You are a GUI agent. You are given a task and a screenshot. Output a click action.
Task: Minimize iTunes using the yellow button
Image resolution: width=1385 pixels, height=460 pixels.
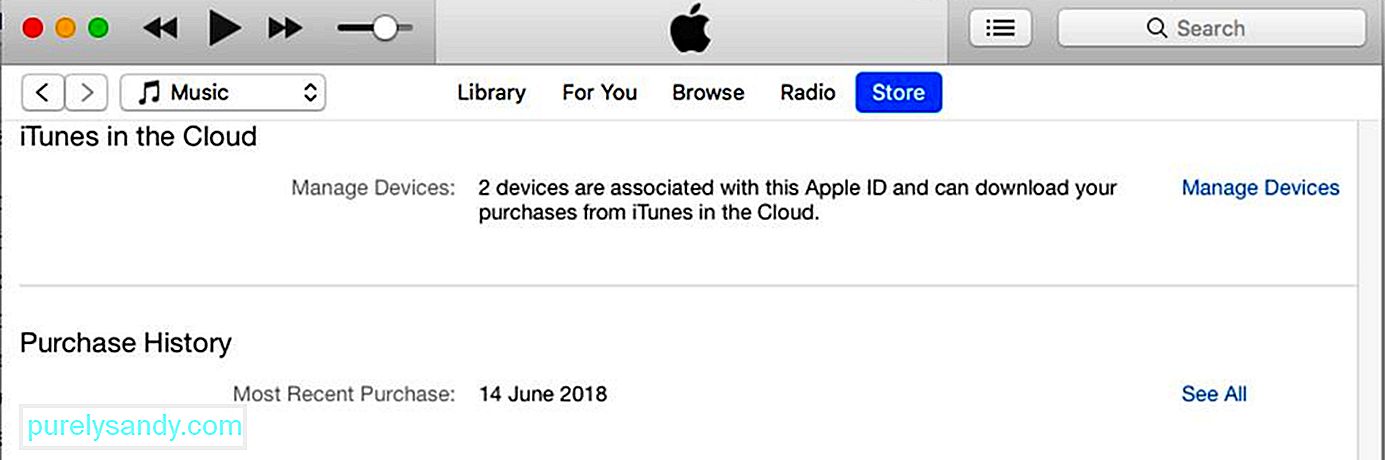click(x=65, y=28)
